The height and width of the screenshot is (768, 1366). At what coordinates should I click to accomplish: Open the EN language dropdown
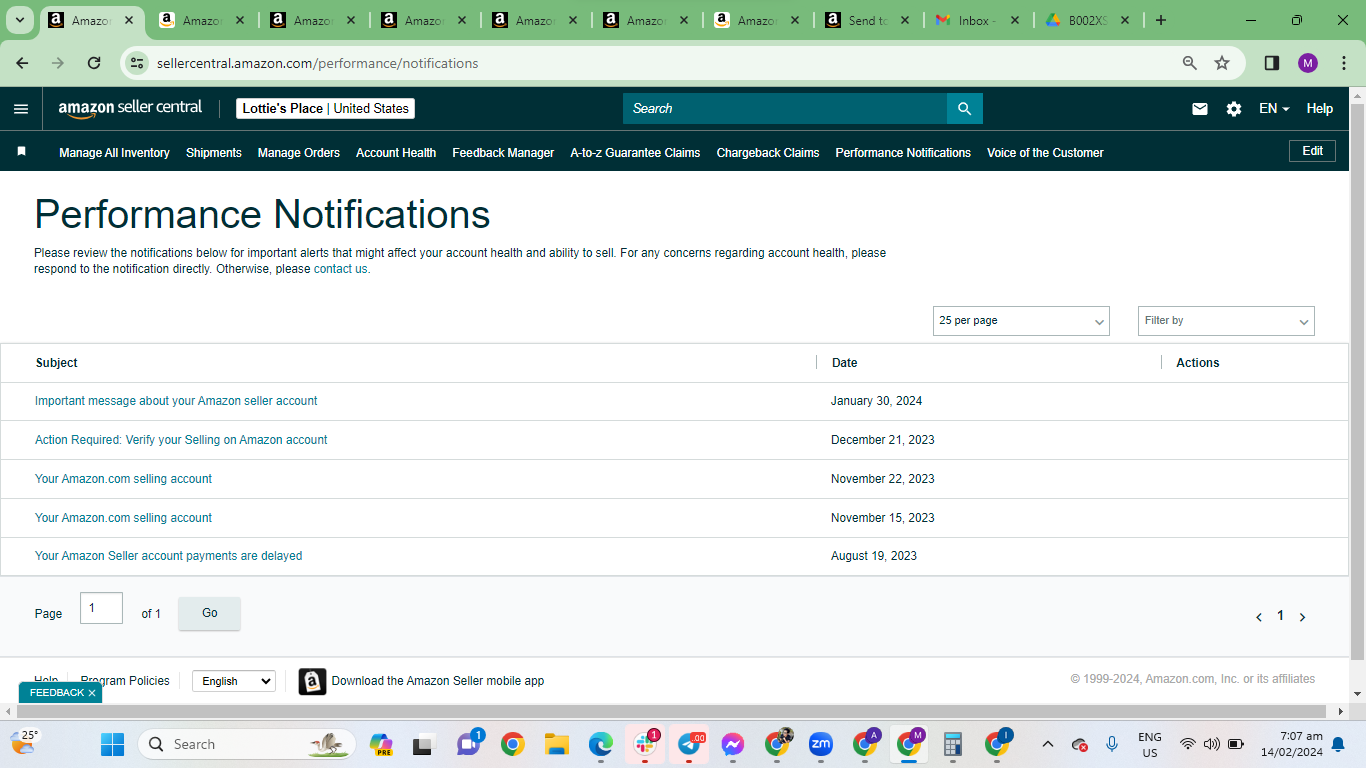click(x=1274, y=109)
